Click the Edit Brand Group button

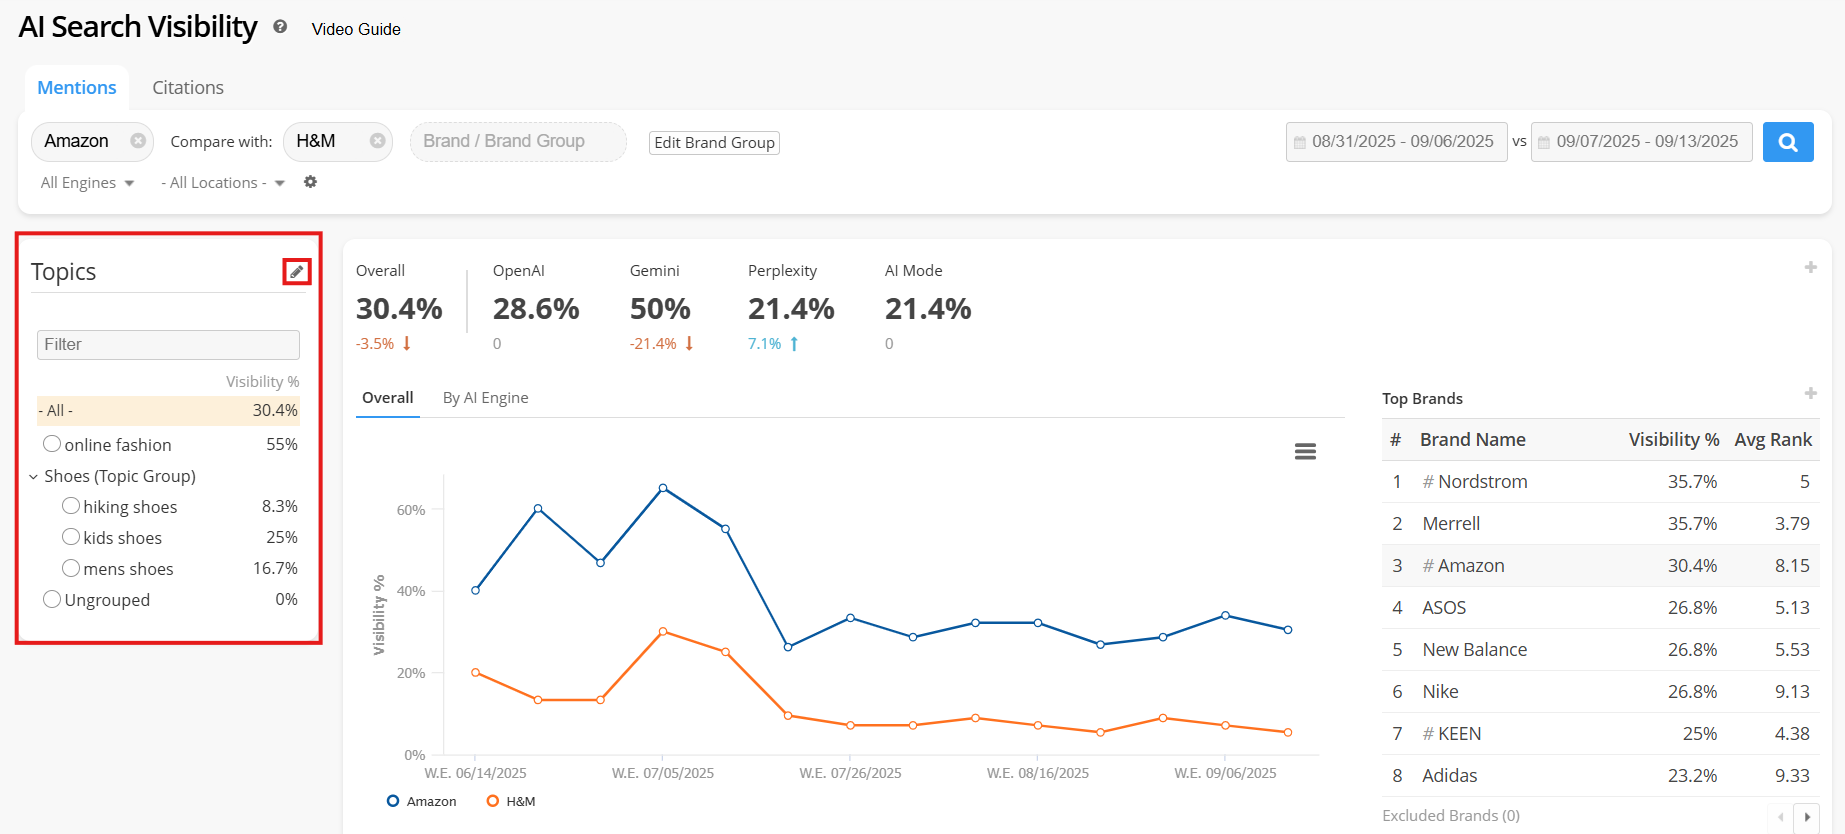[x=714, y=143]
